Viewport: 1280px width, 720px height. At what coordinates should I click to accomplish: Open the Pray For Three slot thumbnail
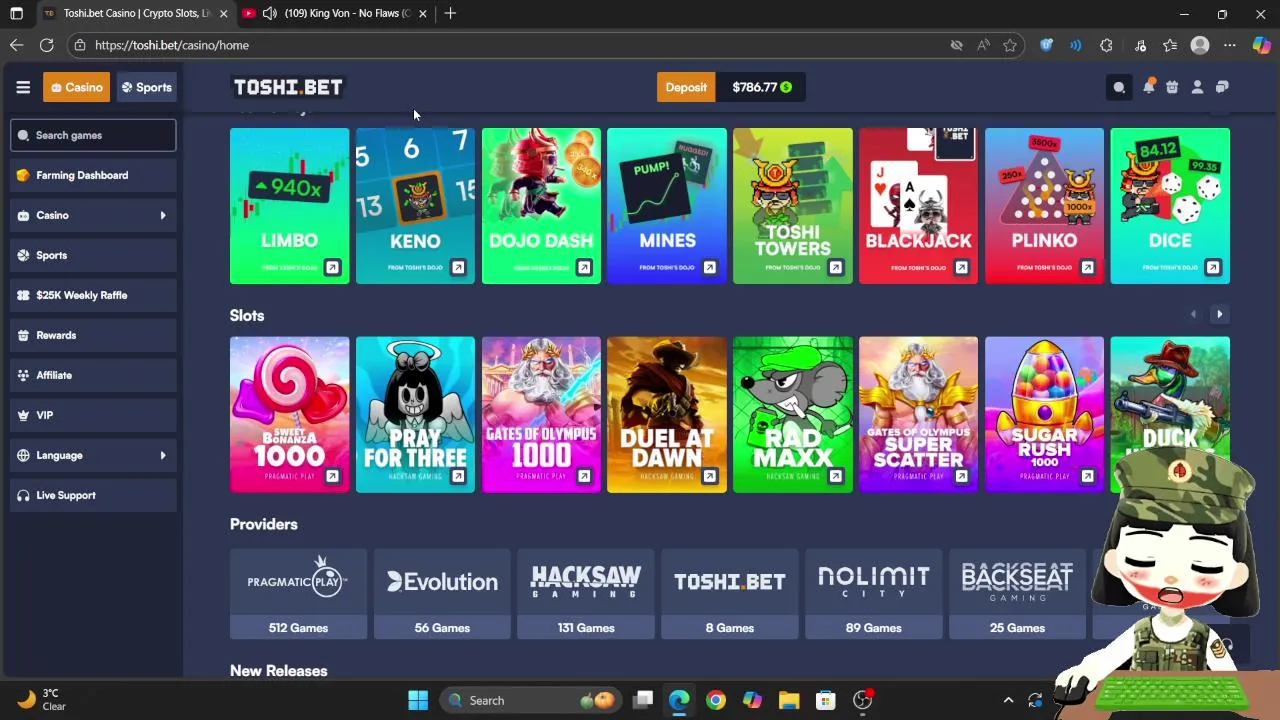tap(415, 415)
